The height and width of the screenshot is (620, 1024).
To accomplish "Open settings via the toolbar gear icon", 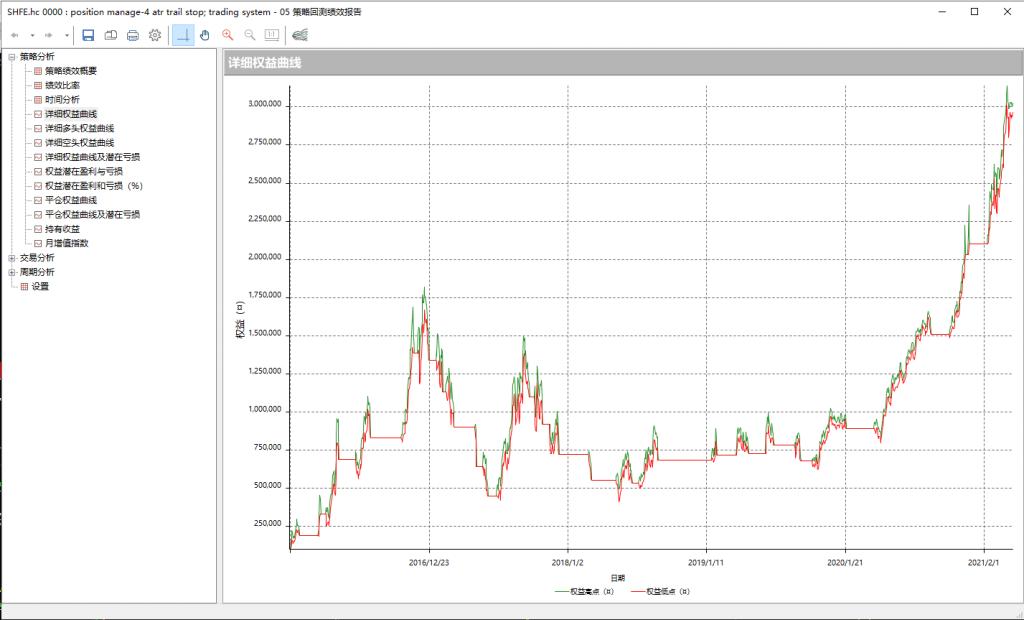I will pos(155,35).
